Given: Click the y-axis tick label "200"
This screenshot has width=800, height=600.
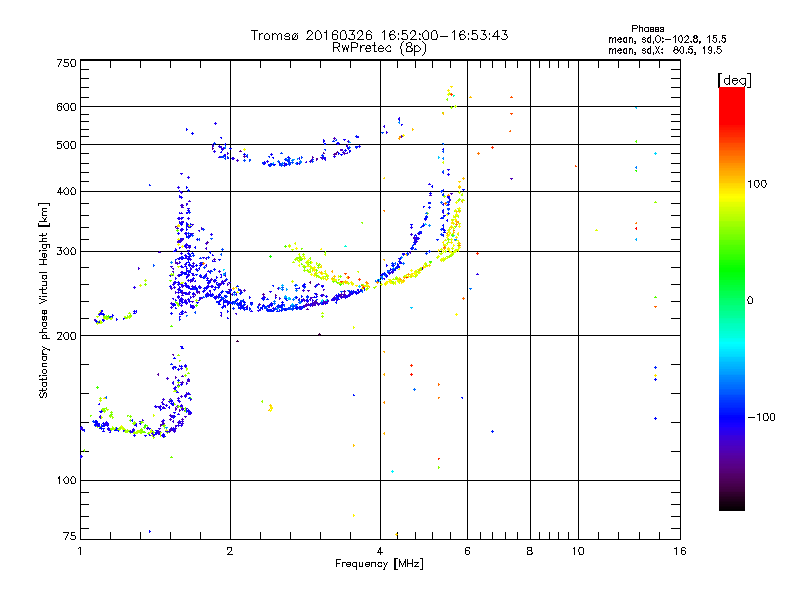Looking at the screenshot, I should [67, 336].
